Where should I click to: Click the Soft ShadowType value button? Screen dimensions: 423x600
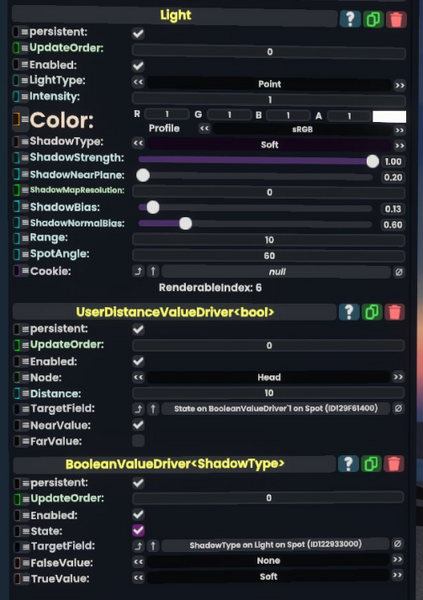coord(269,145)
